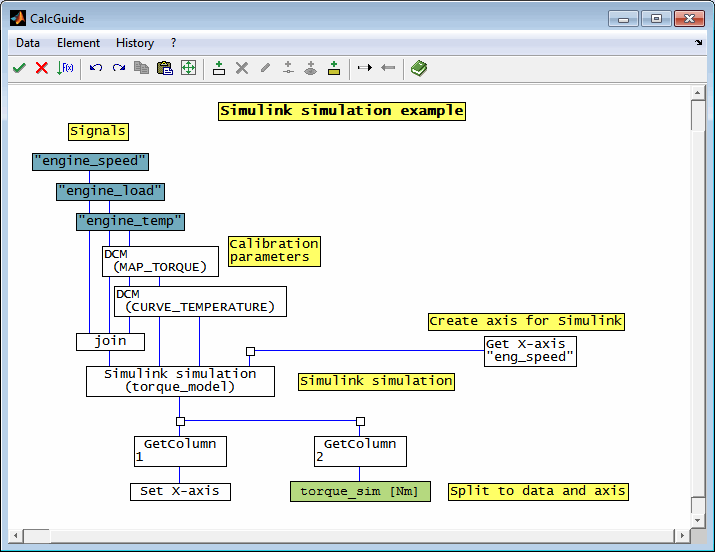The width and height of the screenshot is (715, 552).
Task: Select the "Calibration parameters" note
Action: [x=275, y=251]
